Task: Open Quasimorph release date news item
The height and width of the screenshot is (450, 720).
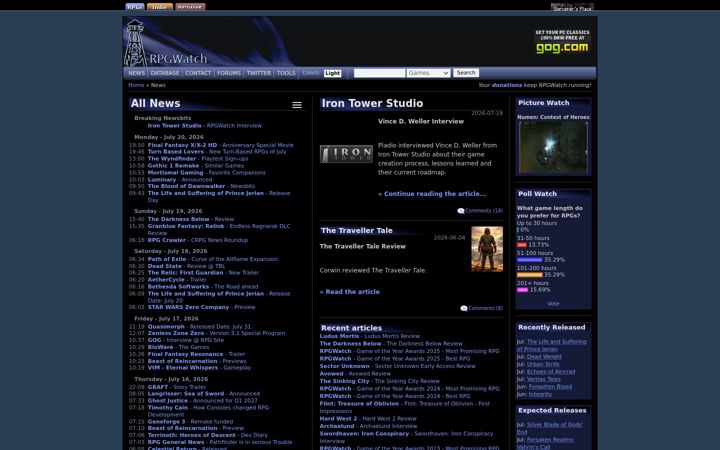Action: 199,326
